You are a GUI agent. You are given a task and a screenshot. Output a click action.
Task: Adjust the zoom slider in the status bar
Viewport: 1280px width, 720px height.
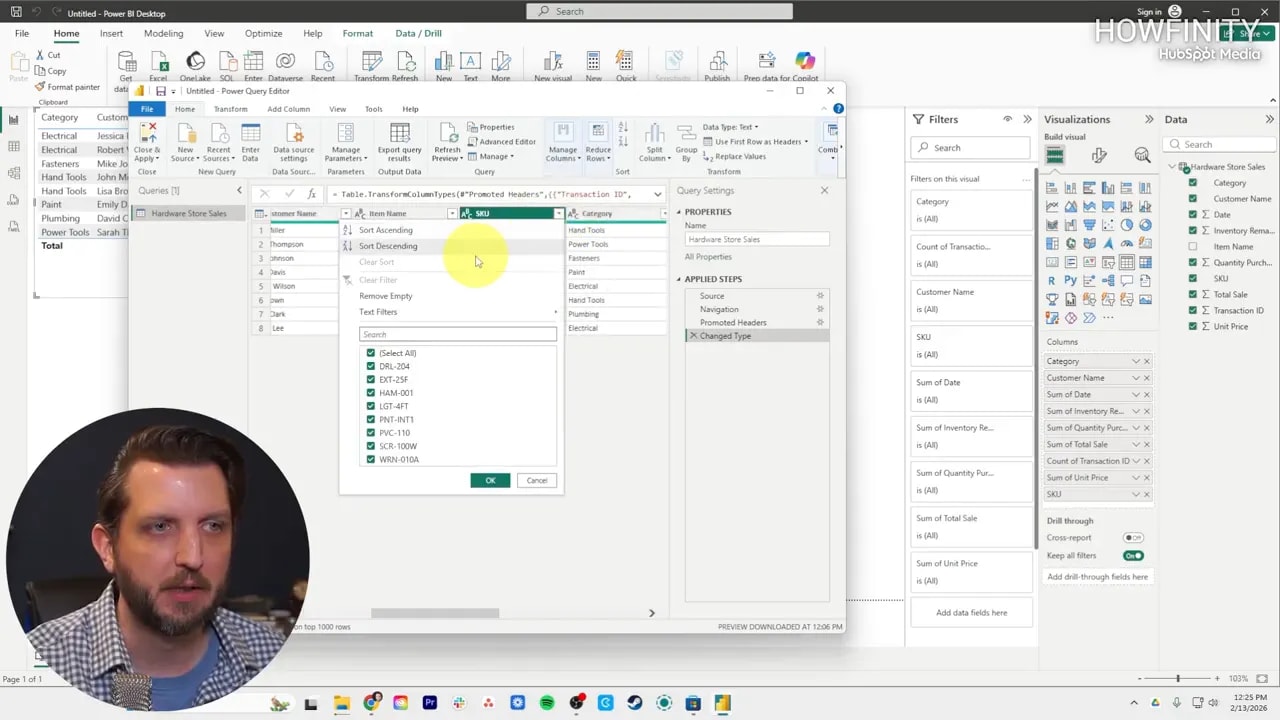[1177, 679]
